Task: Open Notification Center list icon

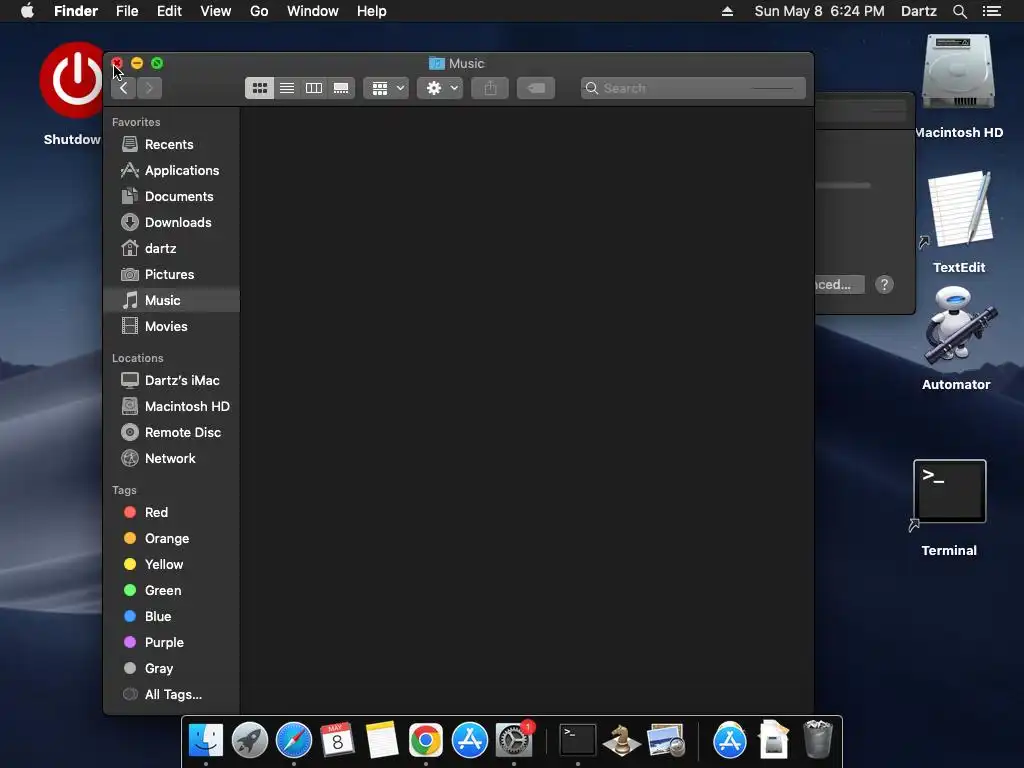Action: [x=992, y=11]
